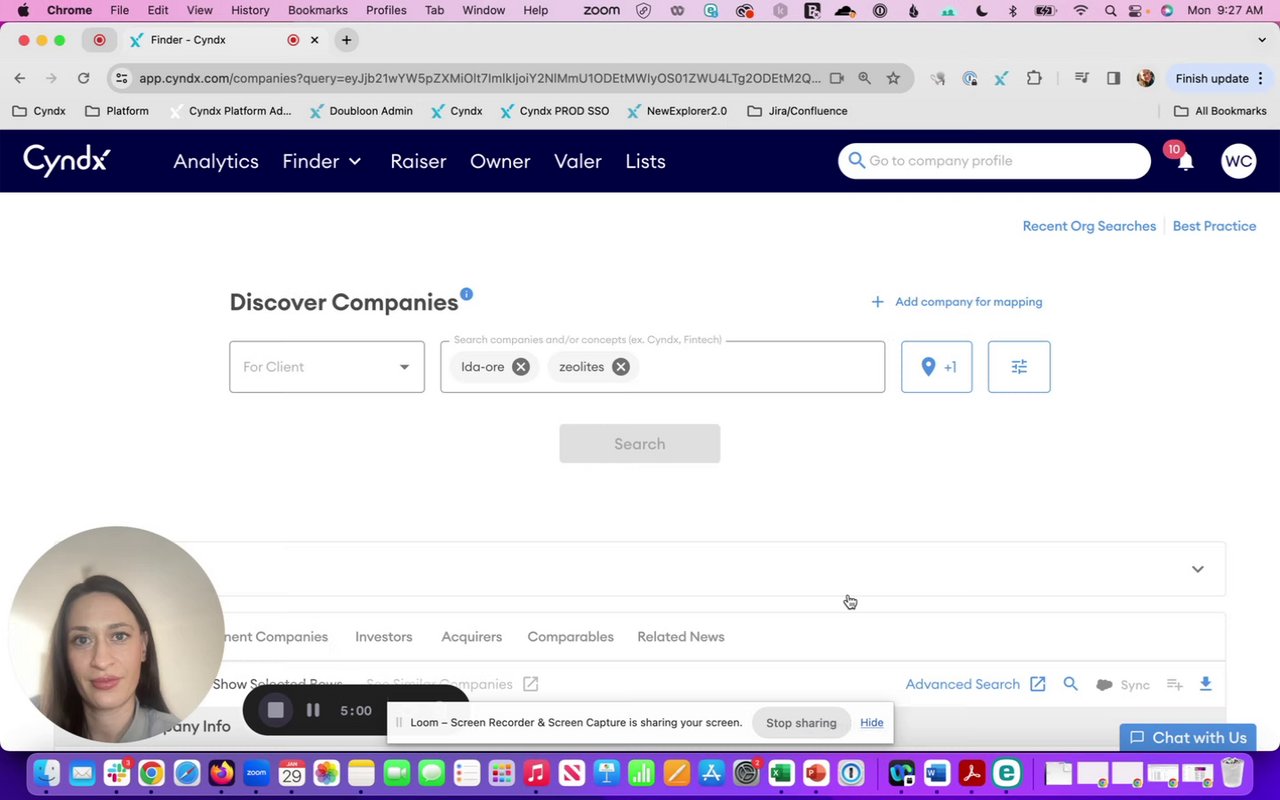
Task: Open the All Bookmarks folder
Action: [1220, 111]
